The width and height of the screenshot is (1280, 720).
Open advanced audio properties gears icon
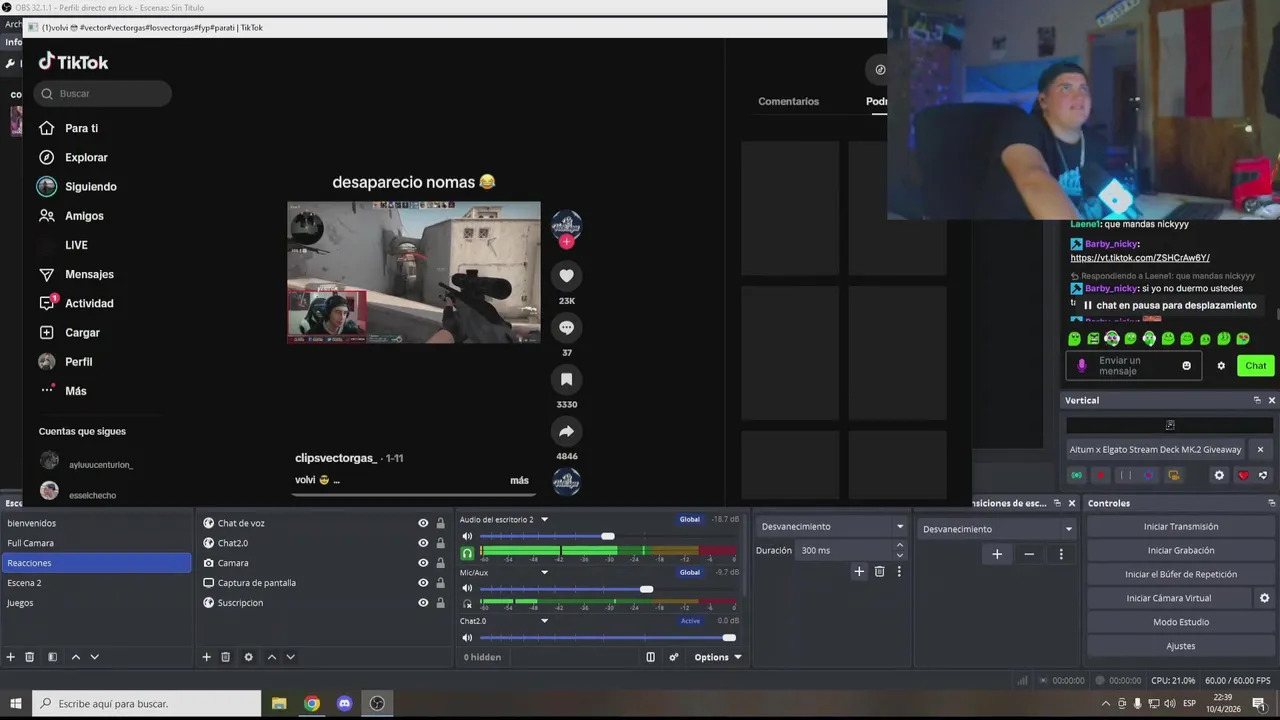point(674,657)
